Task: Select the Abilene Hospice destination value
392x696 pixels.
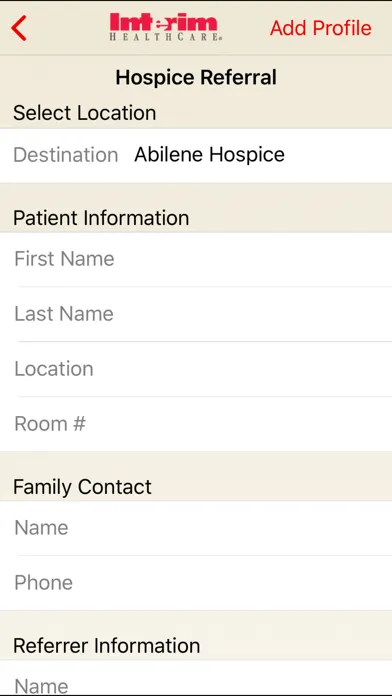Action: [210, 155]
